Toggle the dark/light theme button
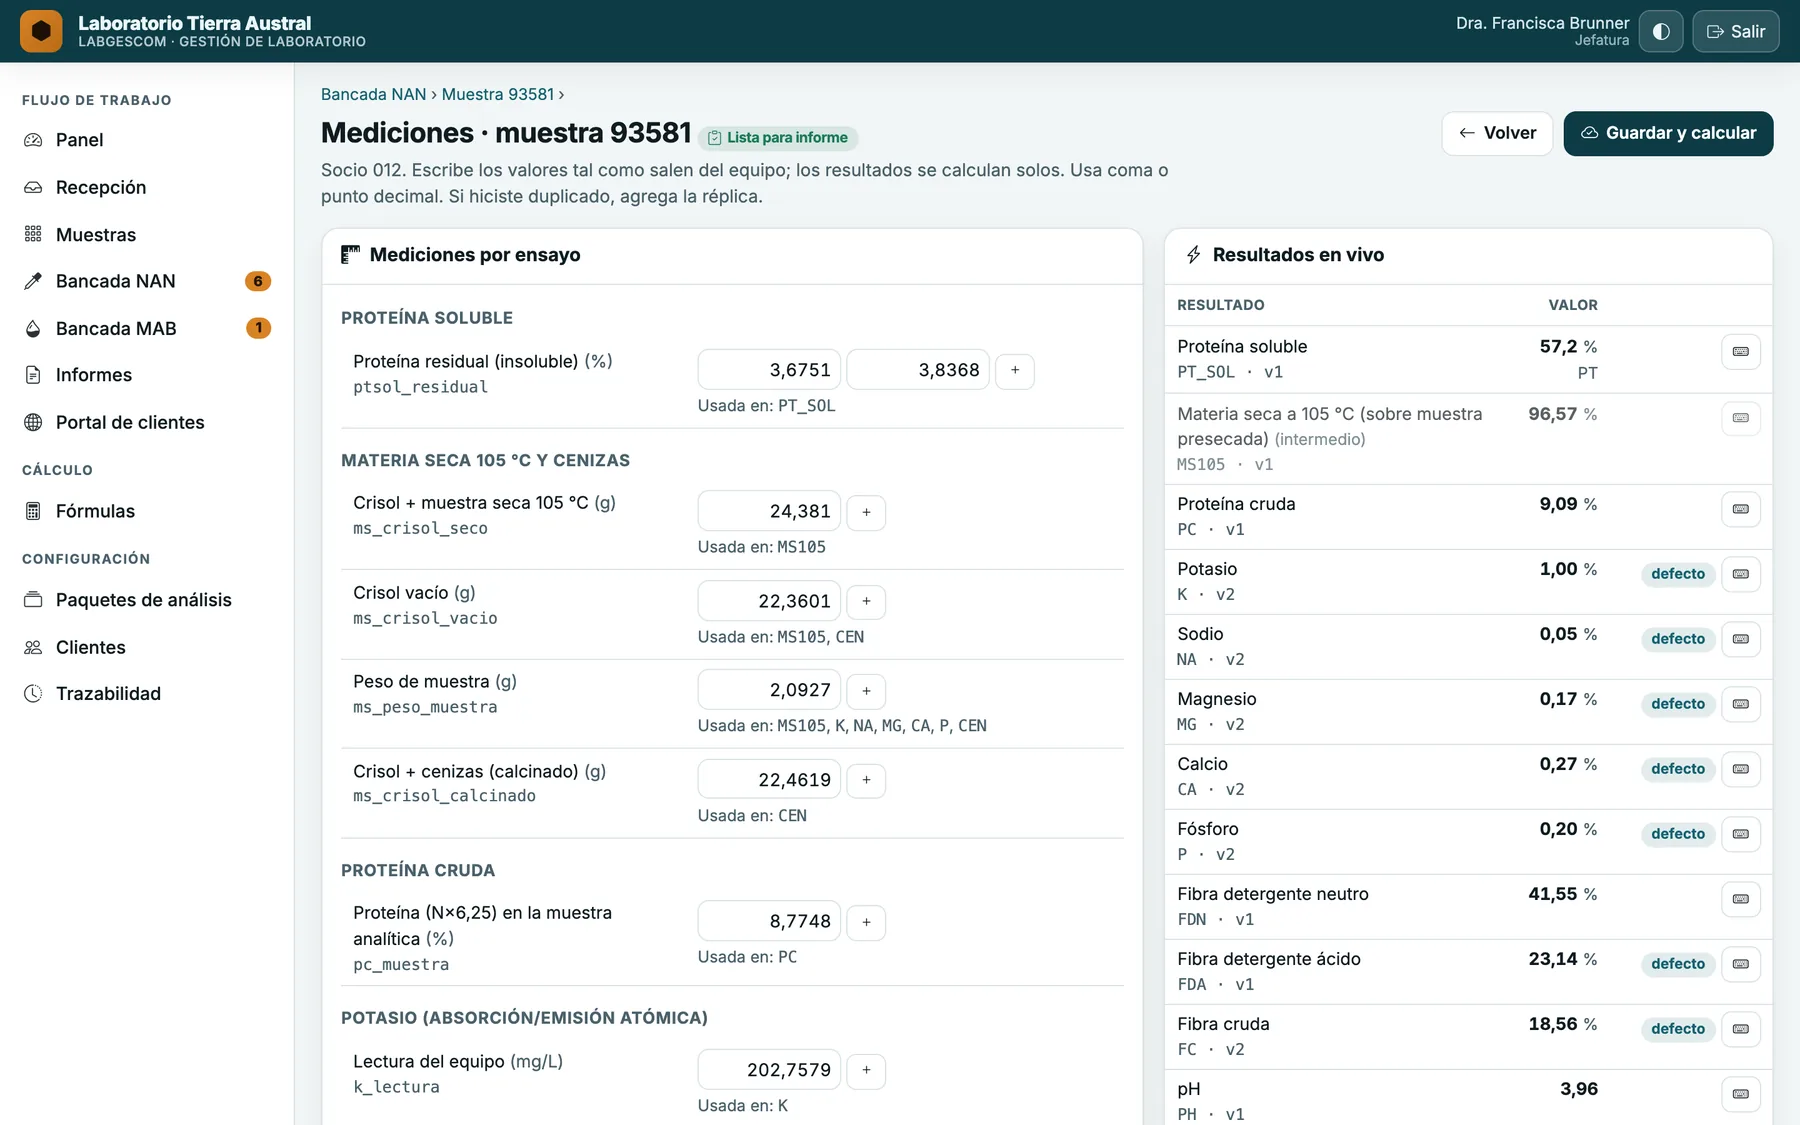 [x=1661, y=31]
